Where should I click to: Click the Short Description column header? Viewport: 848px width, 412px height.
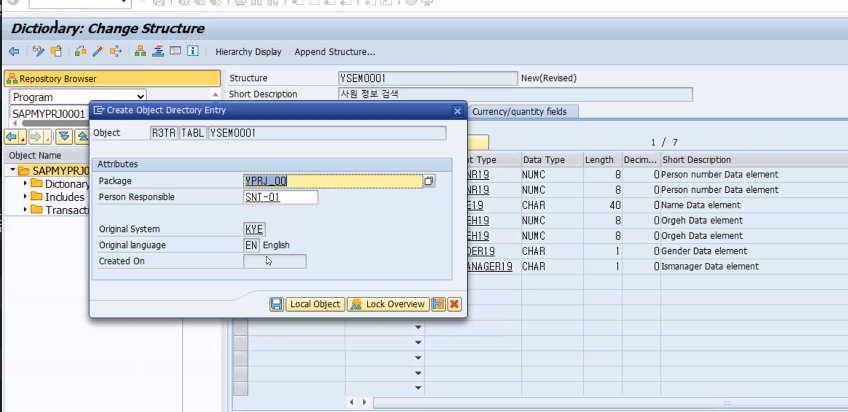[754, 160]
